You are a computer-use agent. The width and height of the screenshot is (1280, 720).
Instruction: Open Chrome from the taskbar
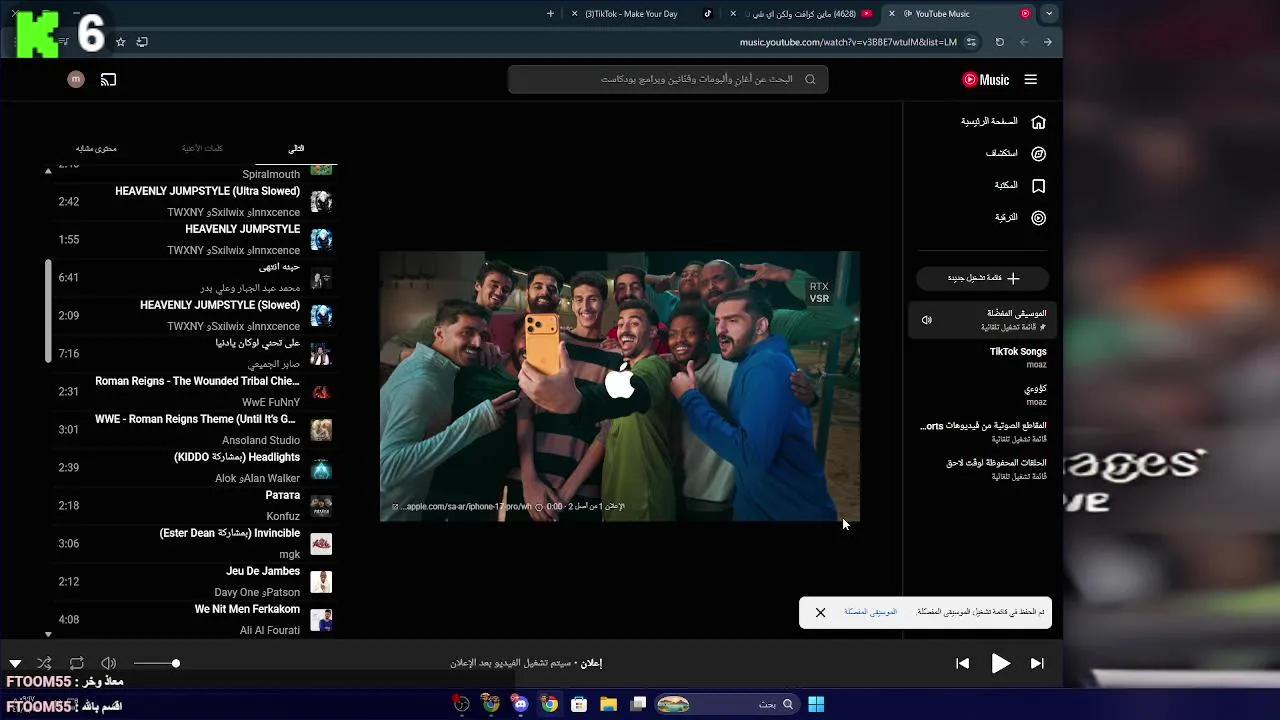click(x=549, y=705)
